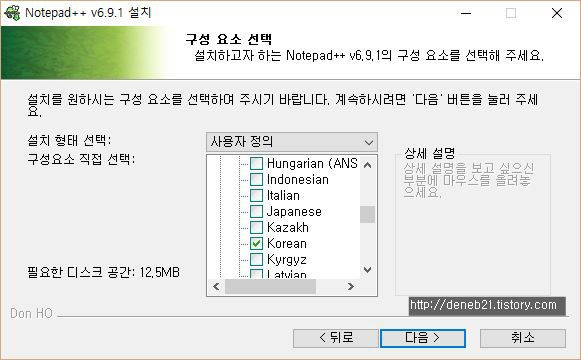Click the component list scroll up arrow
This screenshot has width=581, height=360.
click(x=368, y=165)
